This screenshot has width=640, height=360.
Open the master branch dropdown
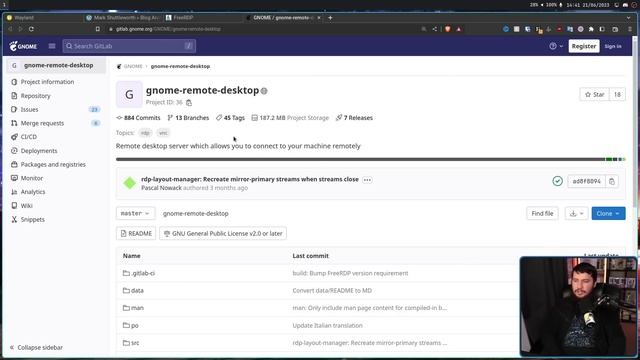[135, 213]
